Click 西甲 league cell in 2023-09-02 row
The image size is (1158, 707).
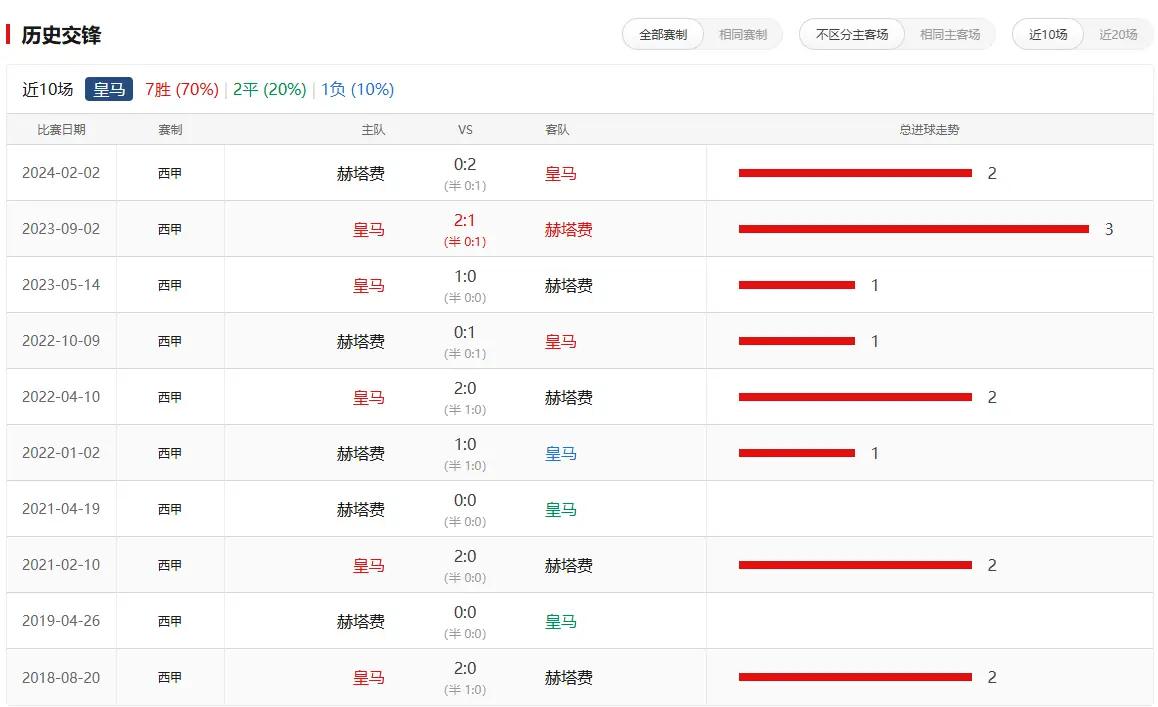pyautogui.click(x=170, y=230)
